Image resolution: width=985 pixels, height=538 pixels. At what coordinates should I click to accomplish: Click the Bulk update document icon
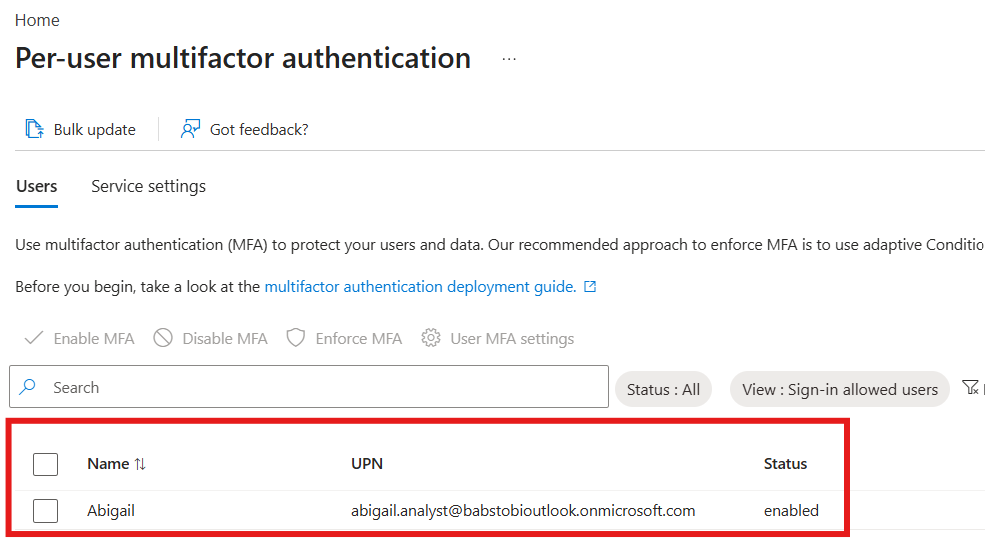point(35,129)
